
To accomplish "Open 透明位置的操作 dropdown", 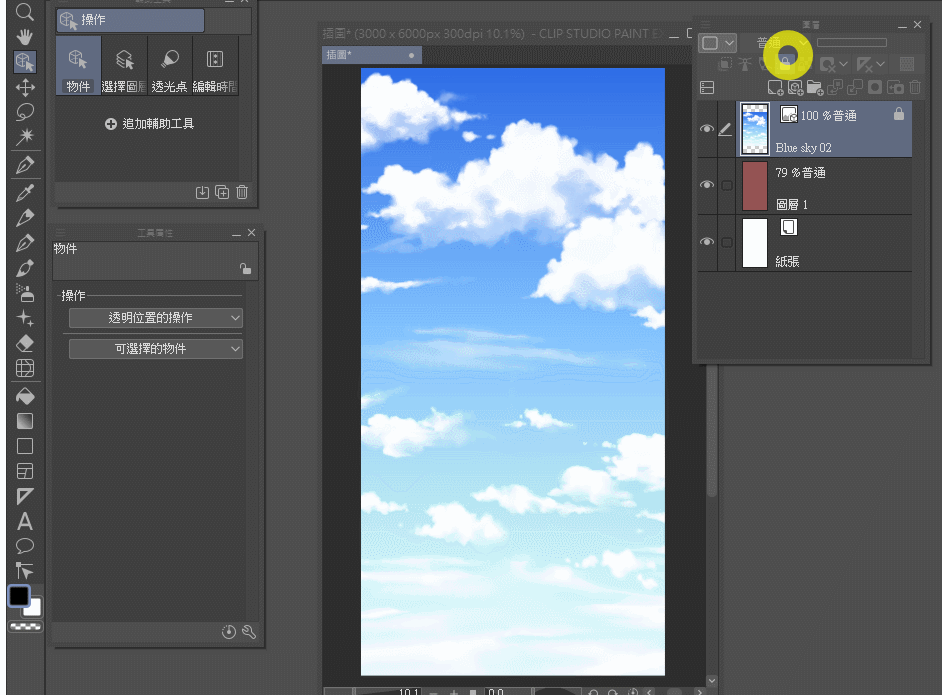I will click(x=156, y=318).
